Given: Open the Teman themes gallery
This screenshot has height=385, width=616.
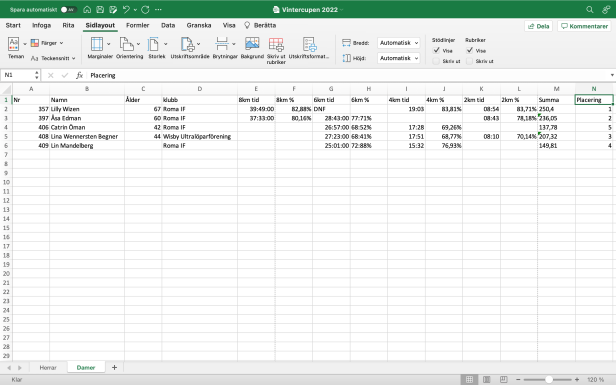Looking at the screenshot, I should tap(16, 48).
